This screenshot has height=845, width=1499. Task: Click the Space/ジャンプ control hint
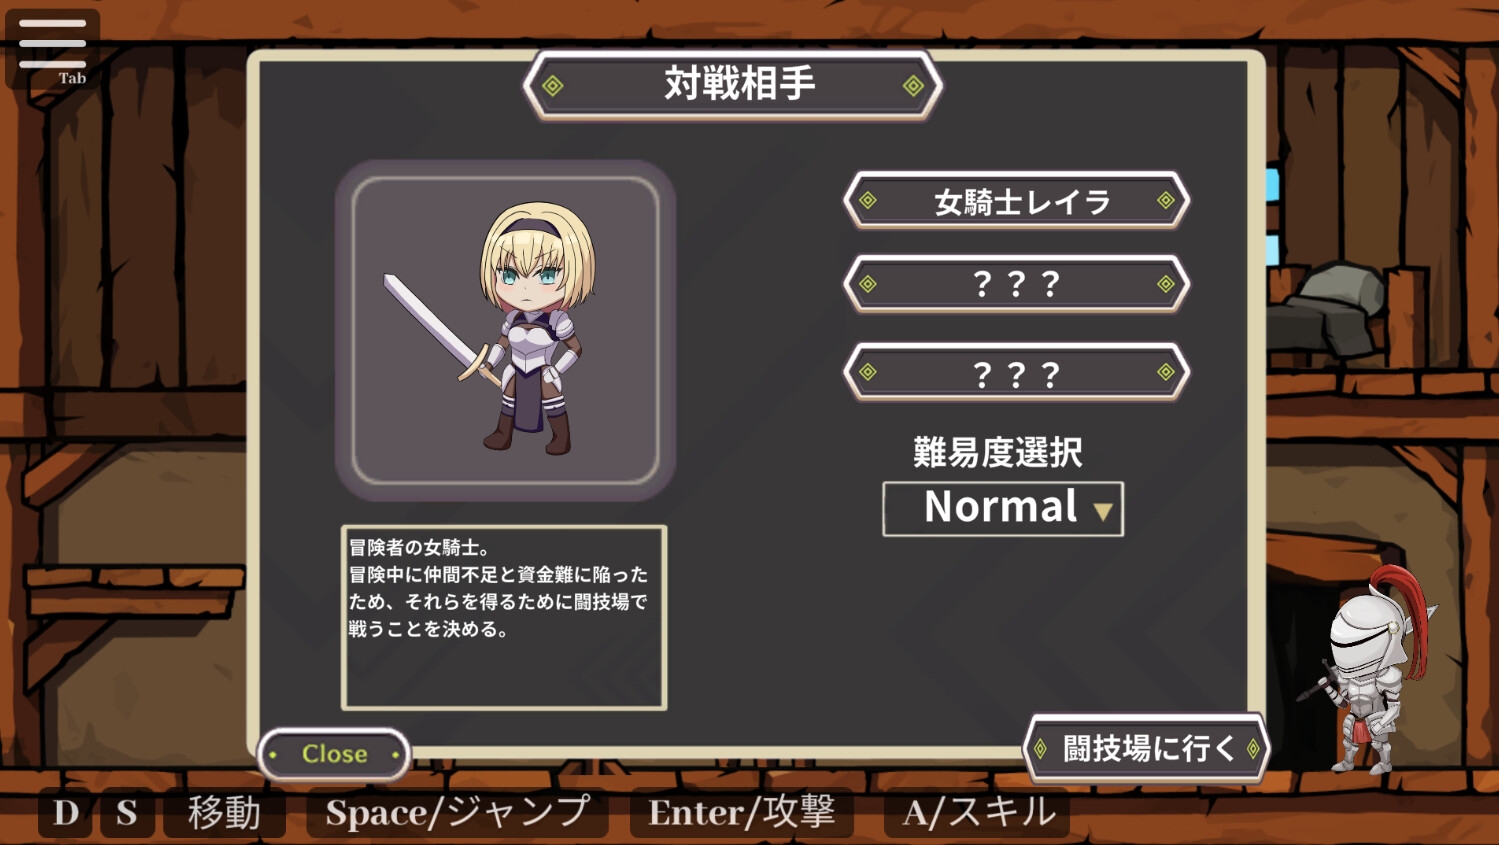point(457,813)
